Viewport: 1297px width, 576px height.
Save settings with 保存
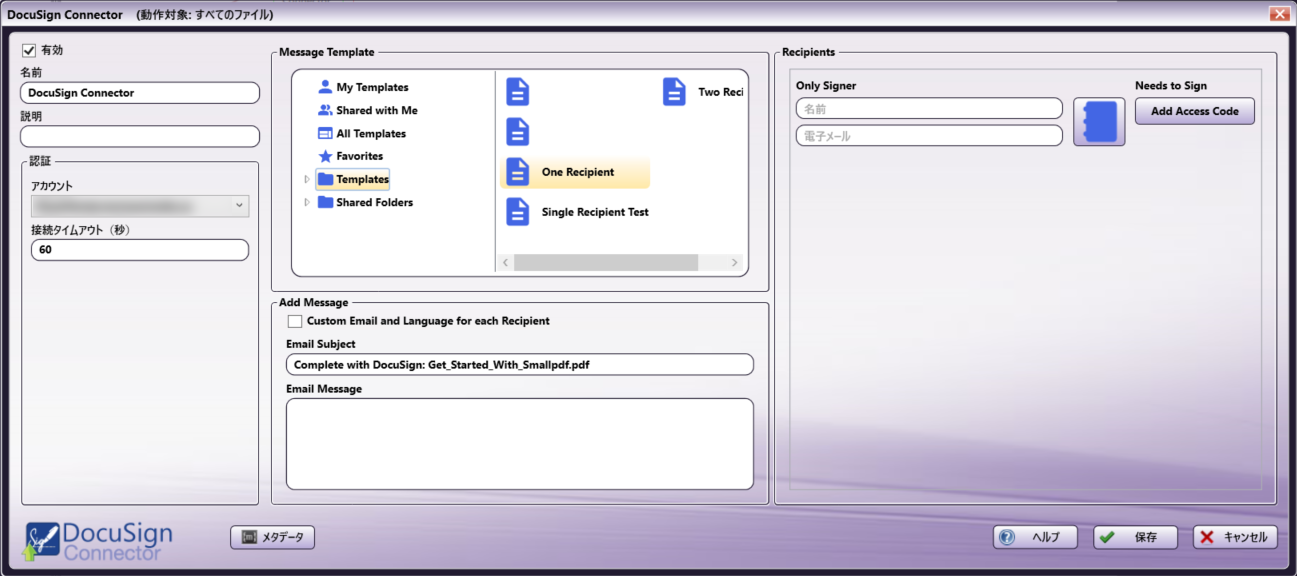click(1135, 537)
